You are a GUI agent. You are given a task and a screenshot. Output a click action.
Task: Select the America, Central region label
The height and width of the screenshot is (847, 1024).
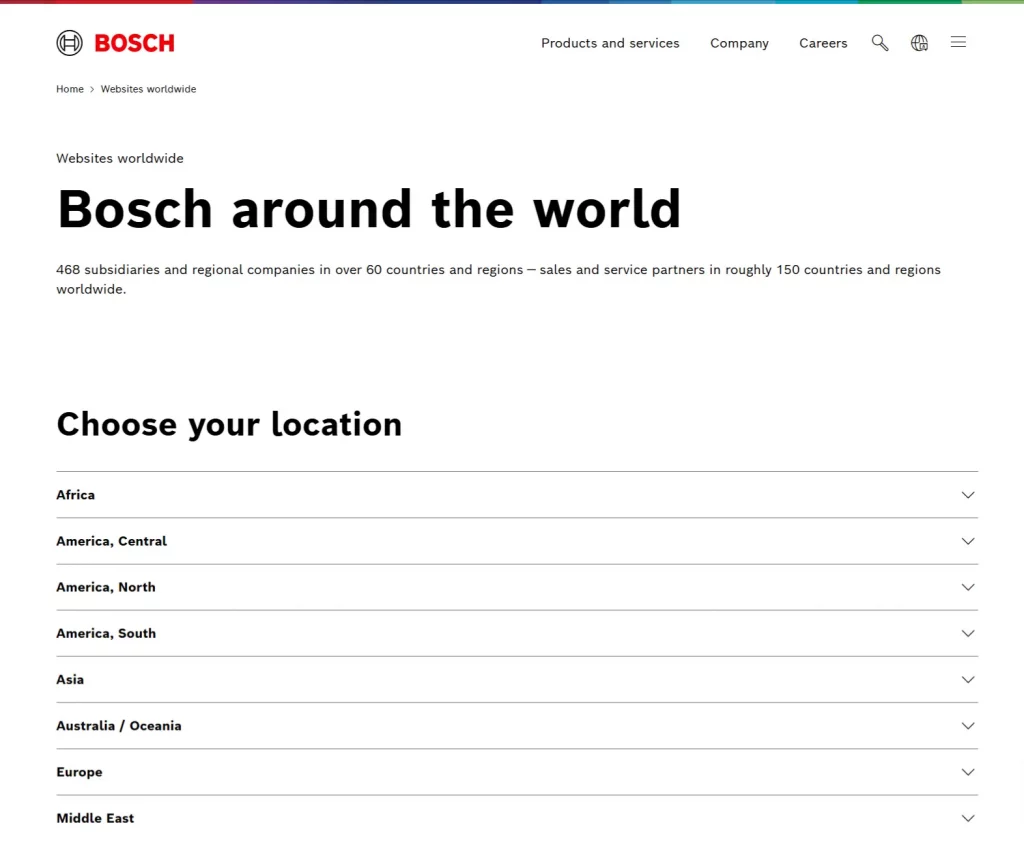(x=112, y=541)
